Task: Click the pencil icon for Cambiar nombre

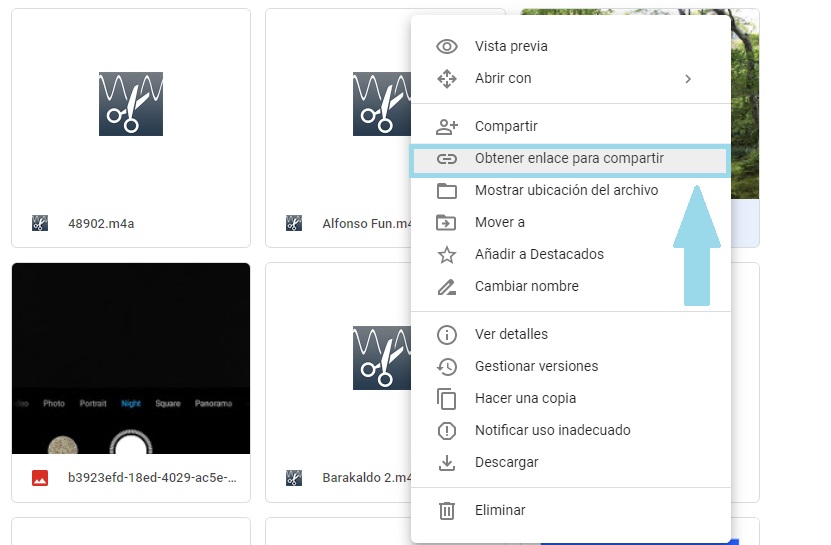Action: pos(447,287)
